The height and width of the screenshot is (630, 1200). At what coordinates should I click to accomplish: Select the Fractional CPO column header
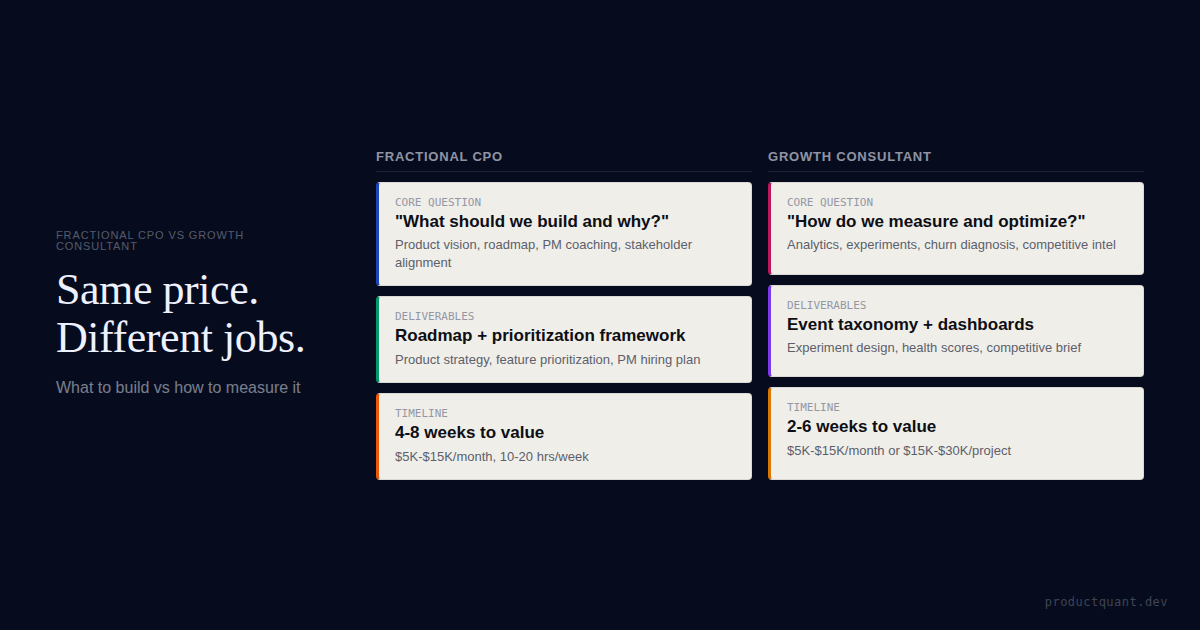coord(439,157)
